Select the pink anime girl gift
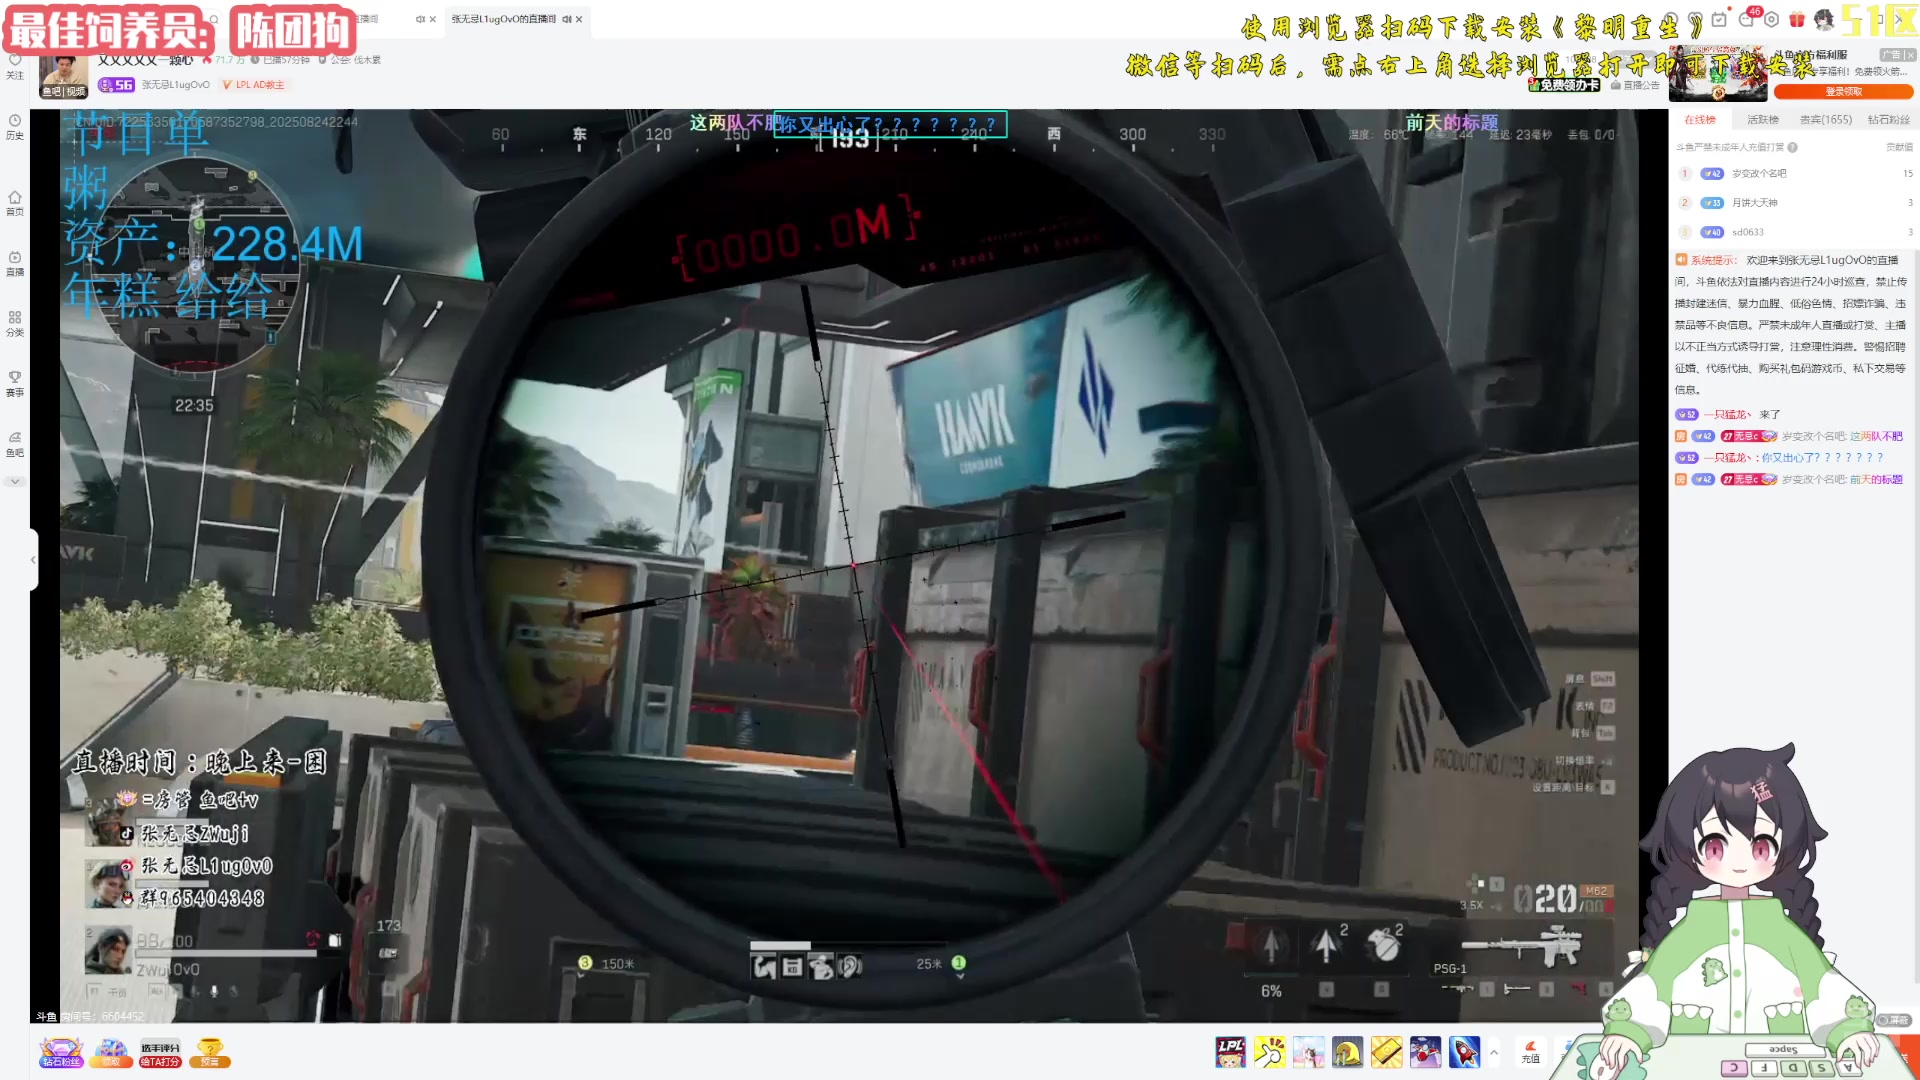The width and height of the screenshot is (1920, 1080). 1309,1052
